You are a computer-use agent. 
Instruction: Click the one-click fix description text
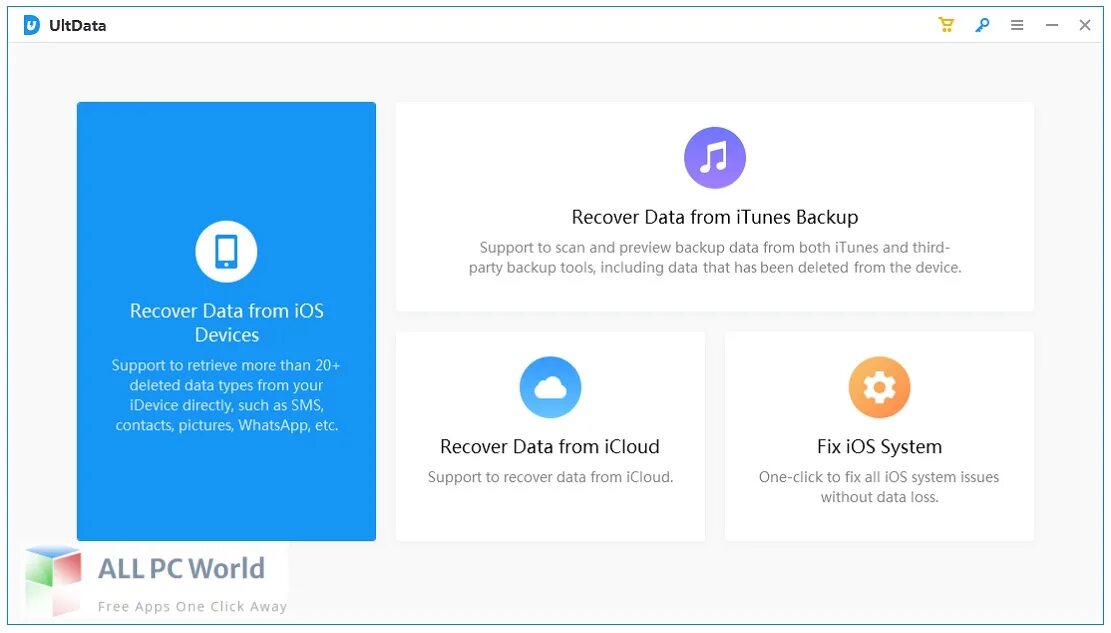[879, 487]
